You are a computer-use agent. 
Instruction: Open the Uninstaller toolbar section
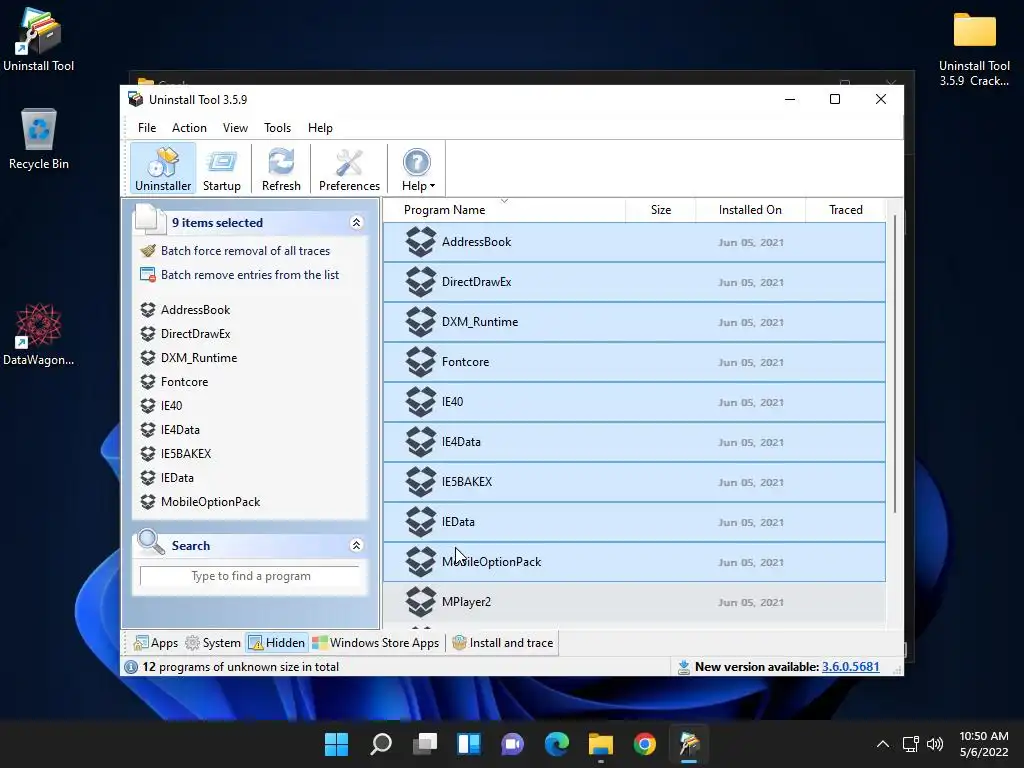tap(163, 169)
